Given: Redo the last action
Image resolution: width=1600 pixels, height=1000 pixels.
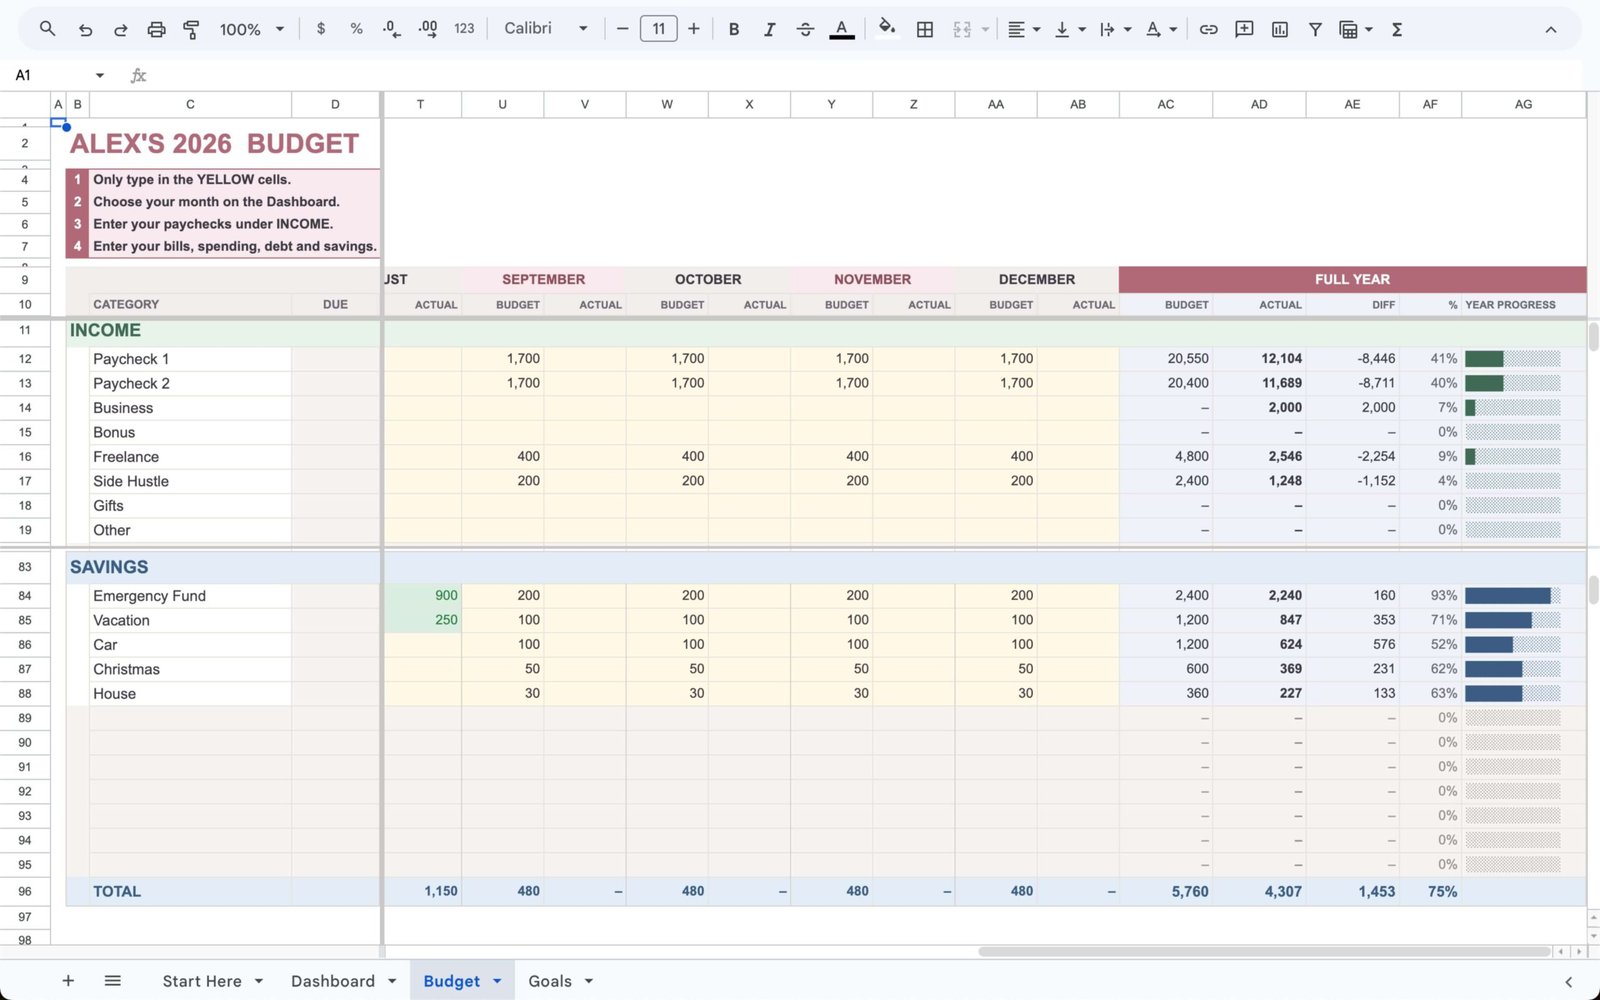Looking at the screenshot, I should [x=120, y=29].
